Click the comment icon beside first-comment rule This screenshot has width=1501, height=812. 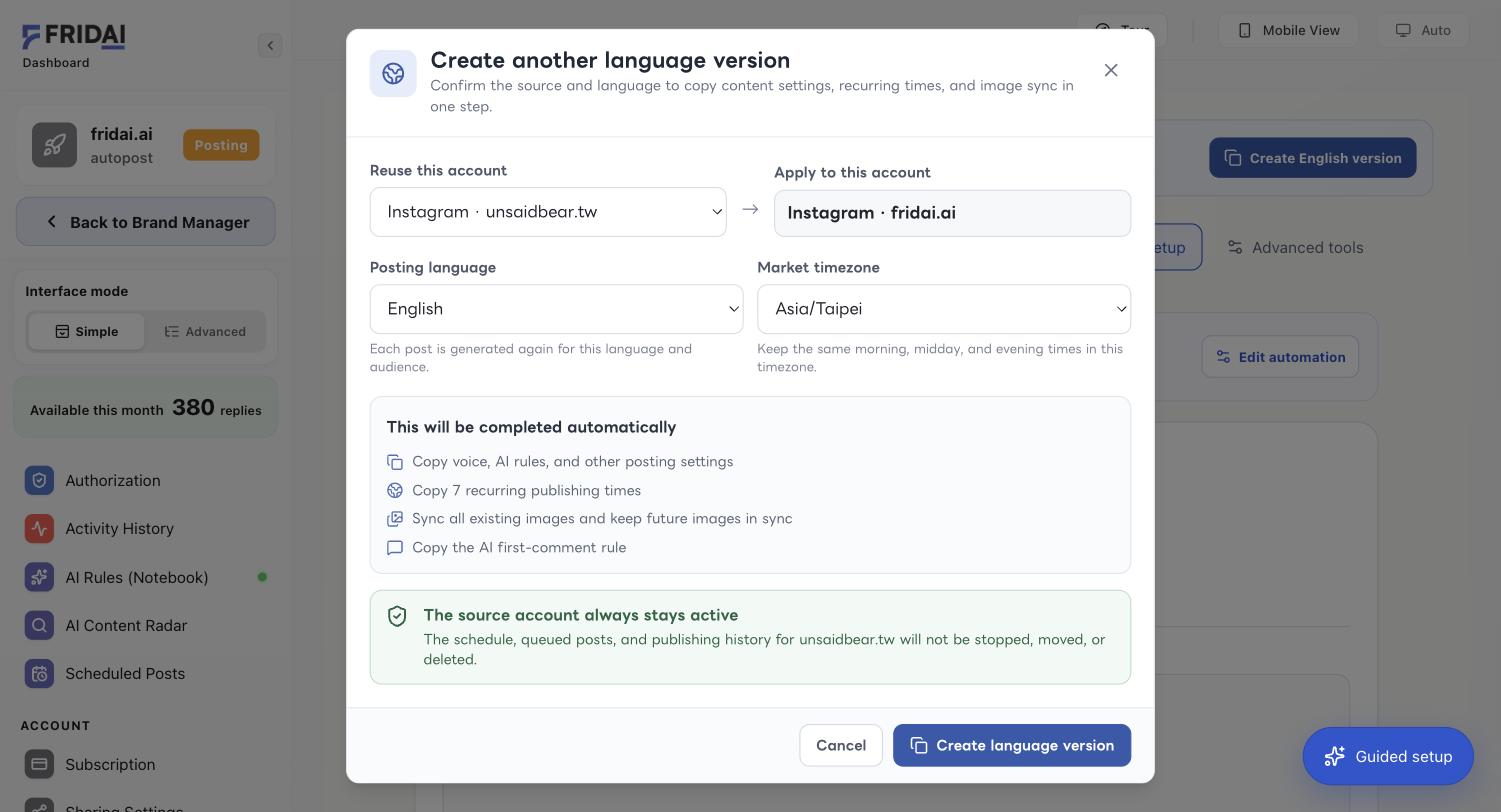[395, 548]
